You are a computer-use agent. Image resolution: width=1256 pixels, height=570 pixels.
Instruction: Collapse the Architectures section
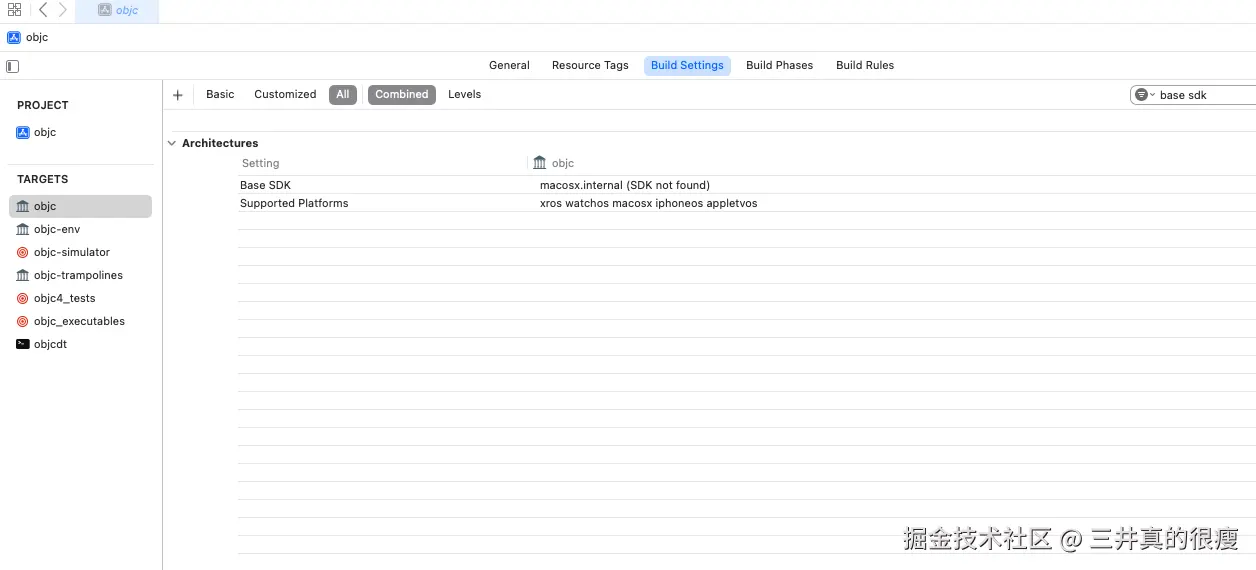pyautogui.click(x=172, y=143)
